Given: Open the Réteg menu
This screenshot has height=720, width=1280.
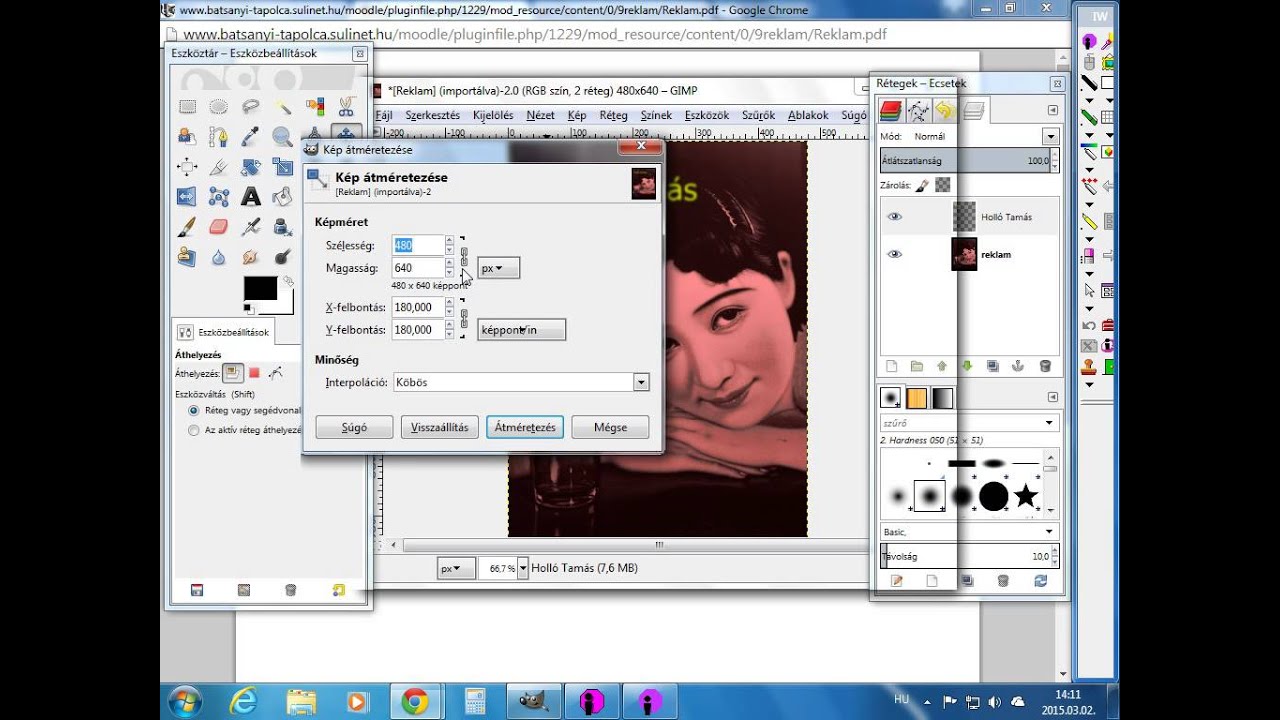Looking at the screenshot, I should (x=613, y=115).
